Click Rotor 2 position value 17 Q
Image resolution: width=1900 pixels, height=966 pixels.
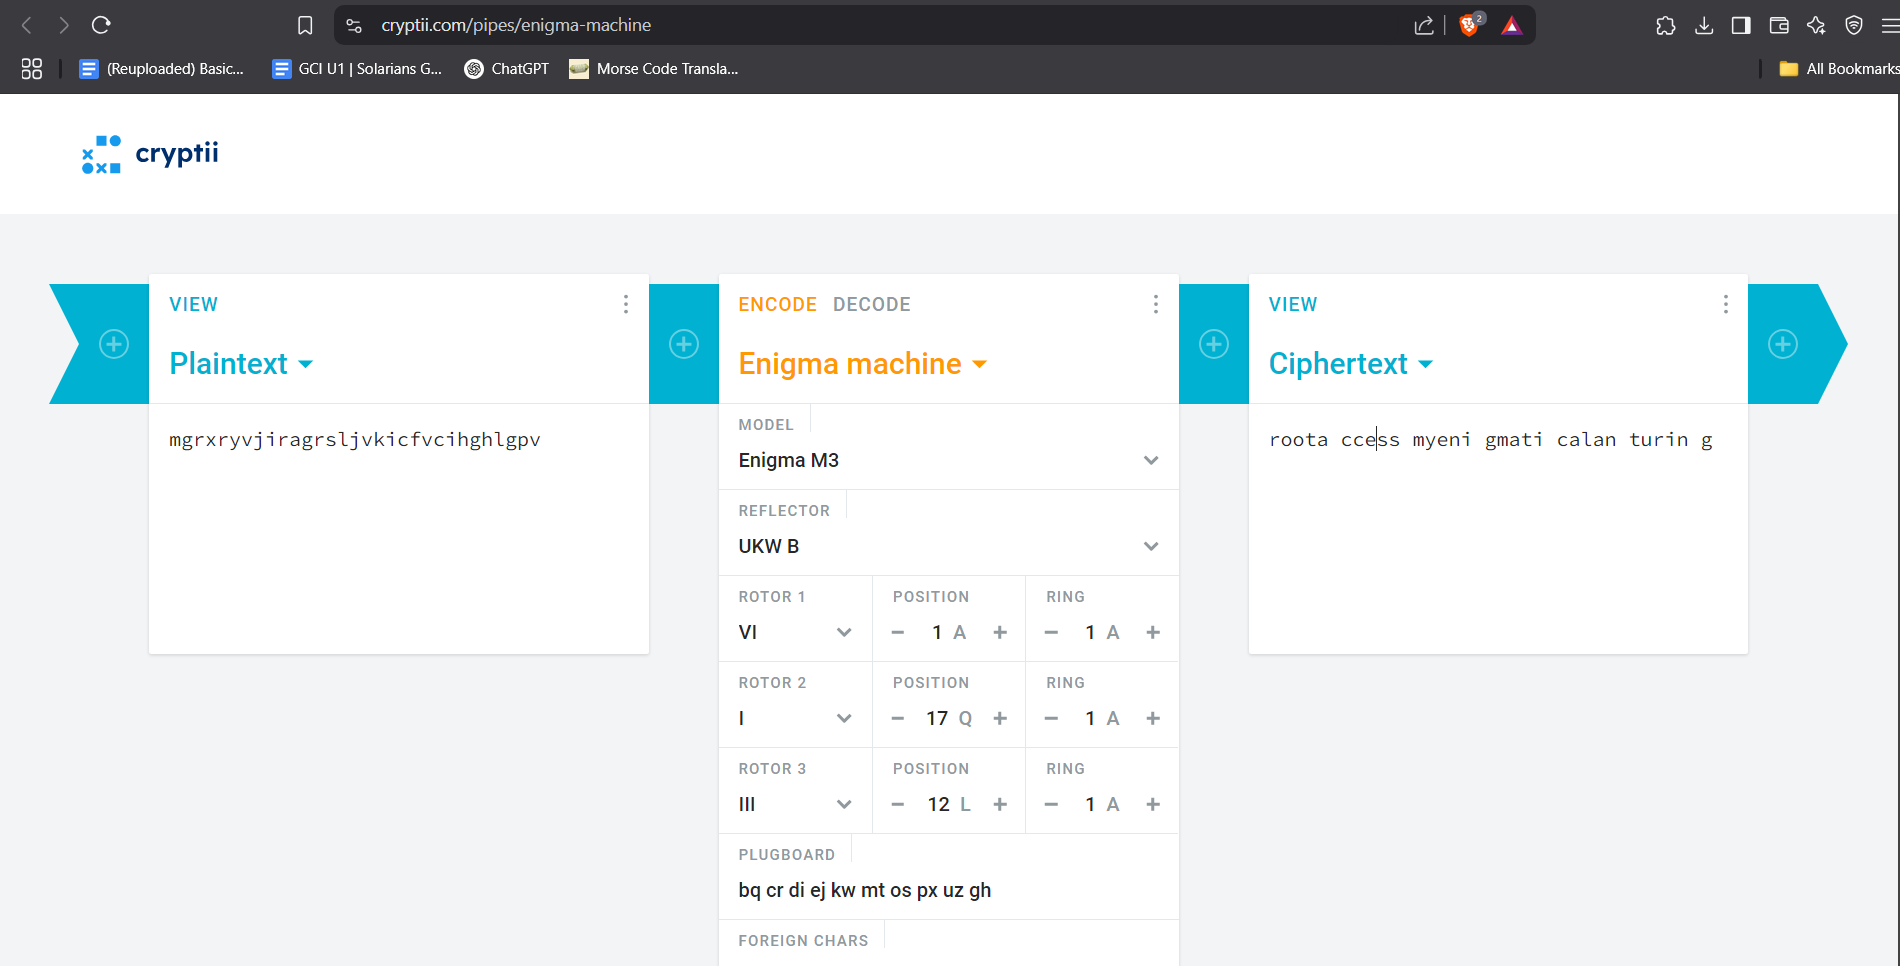(949, 718)
